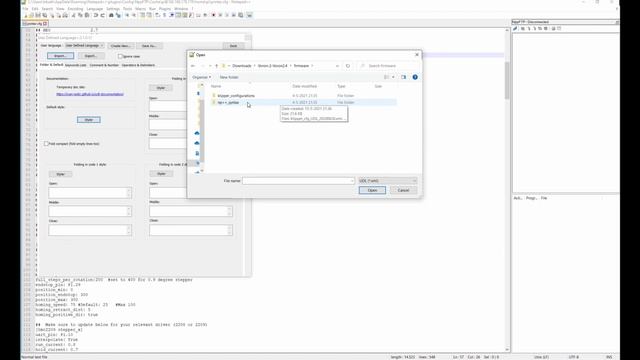Click the blue Help icon in Open dialog
This screenshot has height=360, width=640.
[x=415, y=77]
